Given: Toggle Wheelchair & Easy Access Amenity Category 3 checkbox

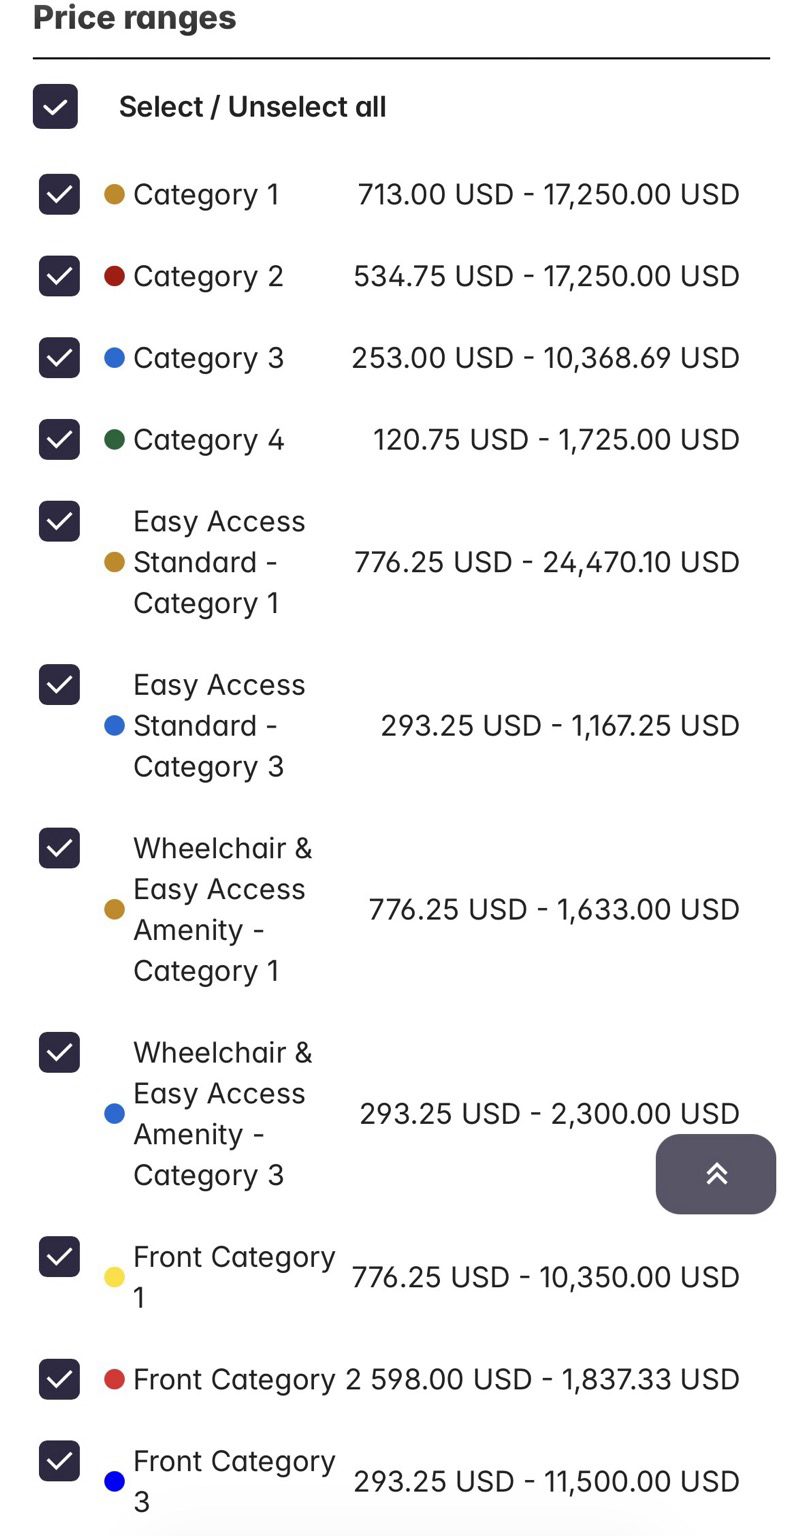Looking at the screenshot, I should coord(59,1052).
